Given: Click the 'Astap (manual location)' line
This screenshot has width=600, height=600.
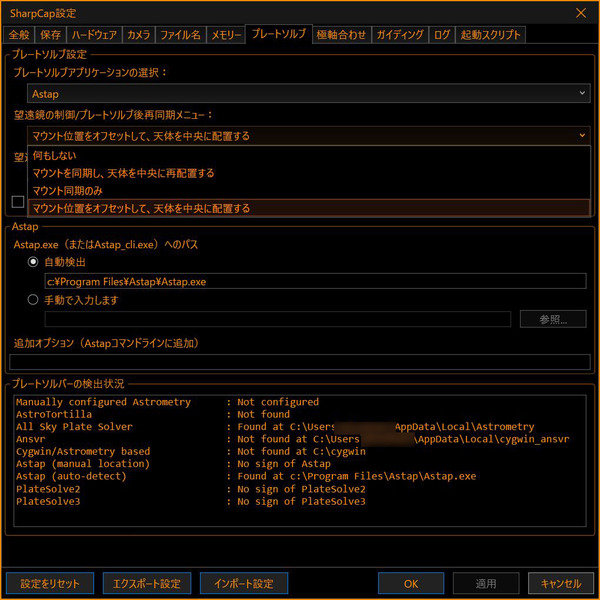Looking at the screenshot, I should pyautogui.click(x=173, y=464).
